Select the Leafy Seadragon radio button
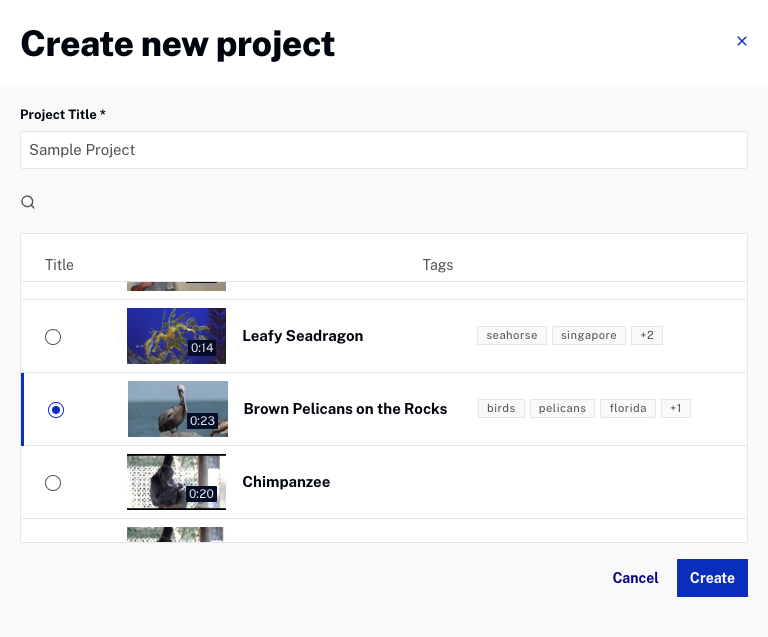 (x=53, y=337)
